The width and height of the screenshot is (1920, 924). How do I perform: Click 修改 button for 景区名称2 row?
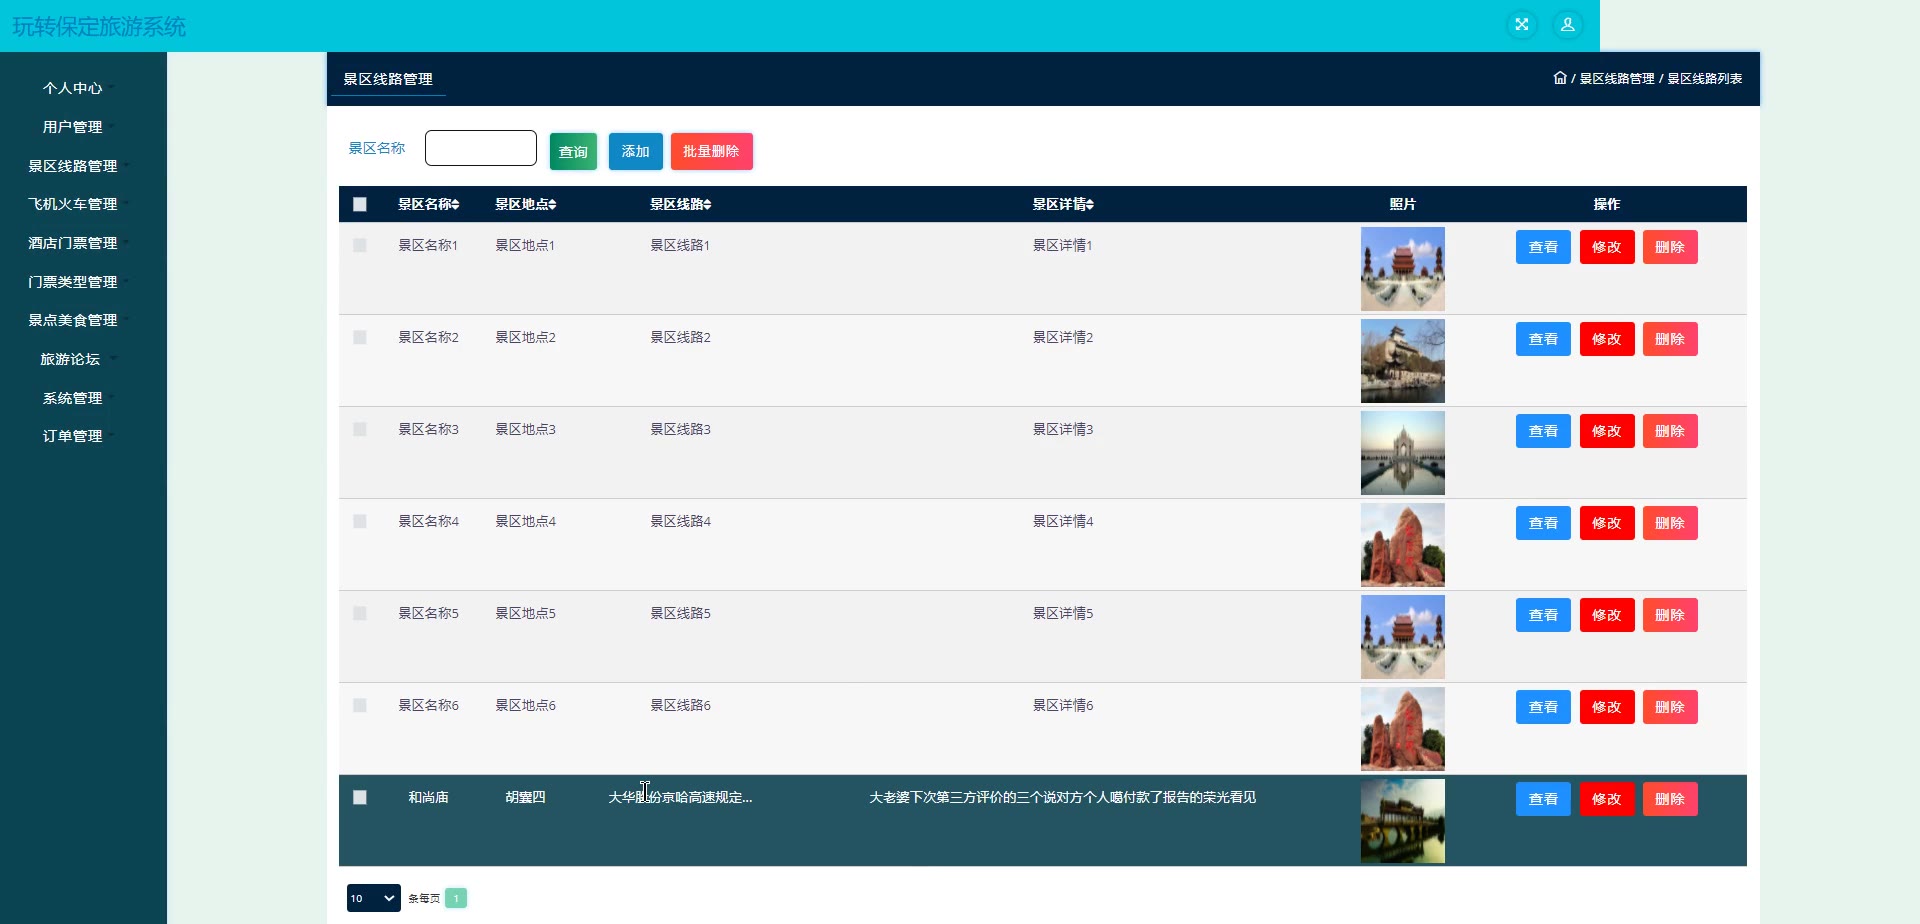(1606, 339)
